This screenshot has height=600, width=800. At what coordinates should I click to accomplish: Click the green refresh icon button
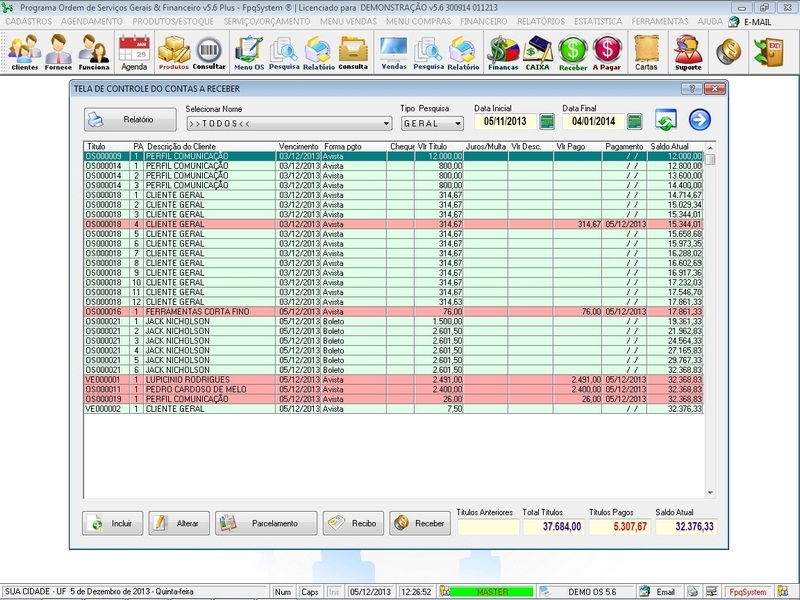coord(666,121)
